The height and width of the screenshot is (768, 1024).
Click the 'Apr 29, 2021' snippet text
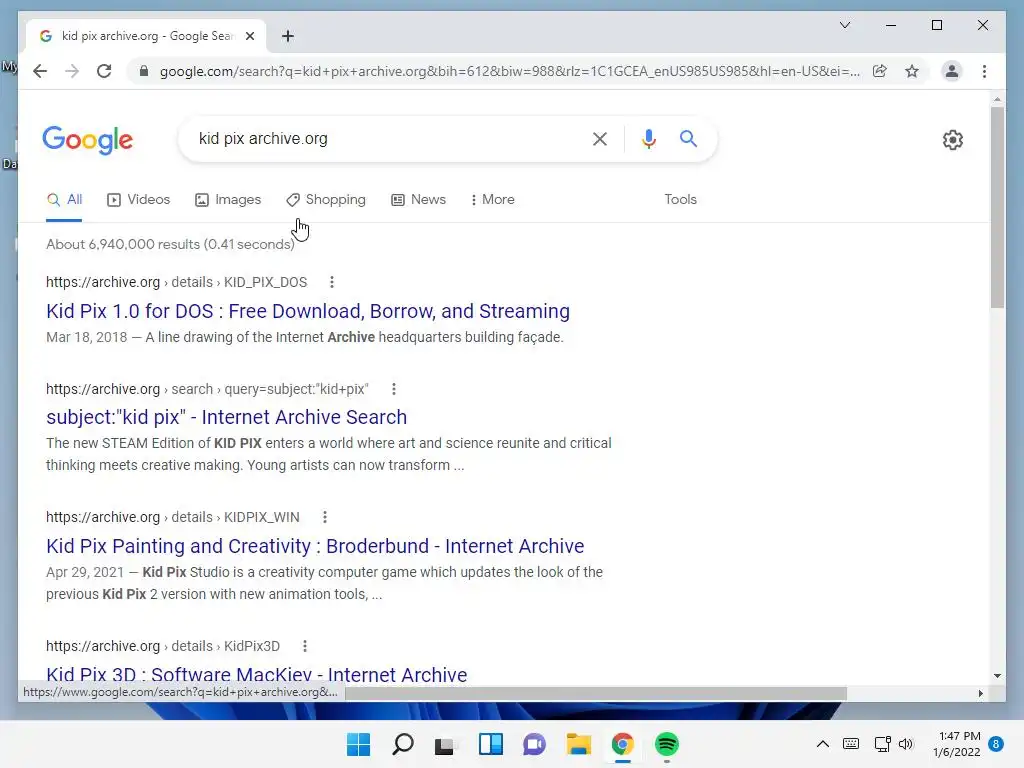coord(85,573)
